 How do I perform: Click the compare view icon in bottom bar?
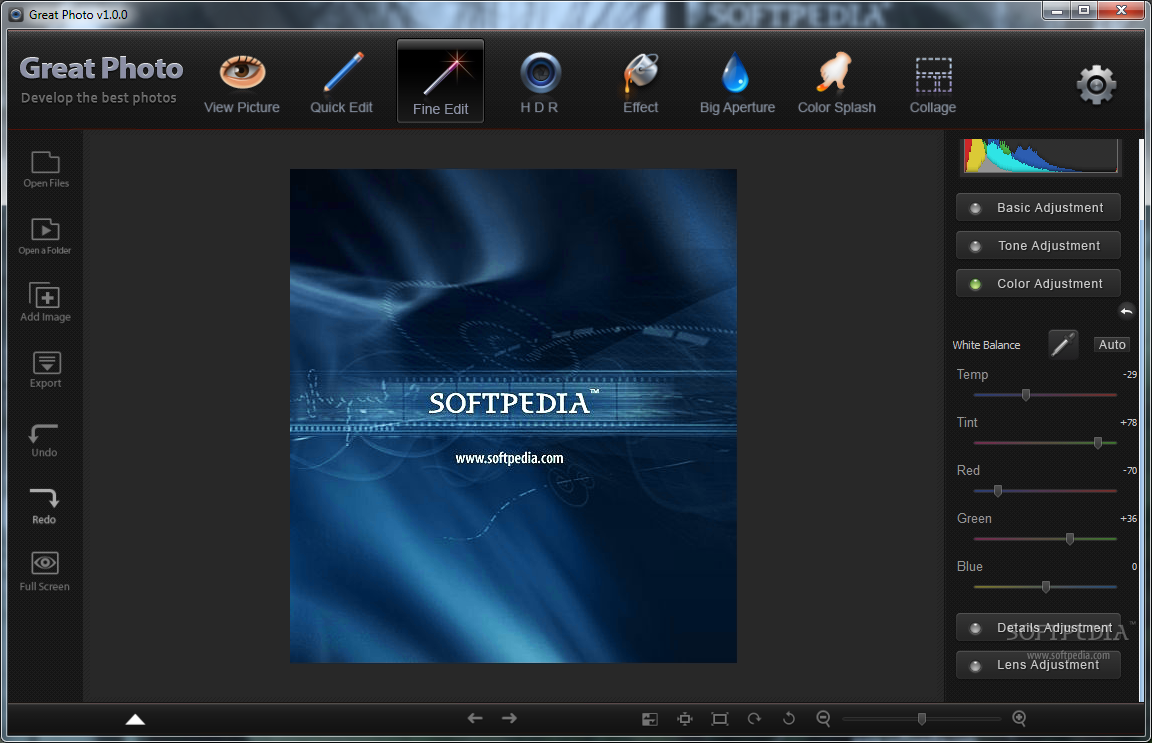(649, 719)
